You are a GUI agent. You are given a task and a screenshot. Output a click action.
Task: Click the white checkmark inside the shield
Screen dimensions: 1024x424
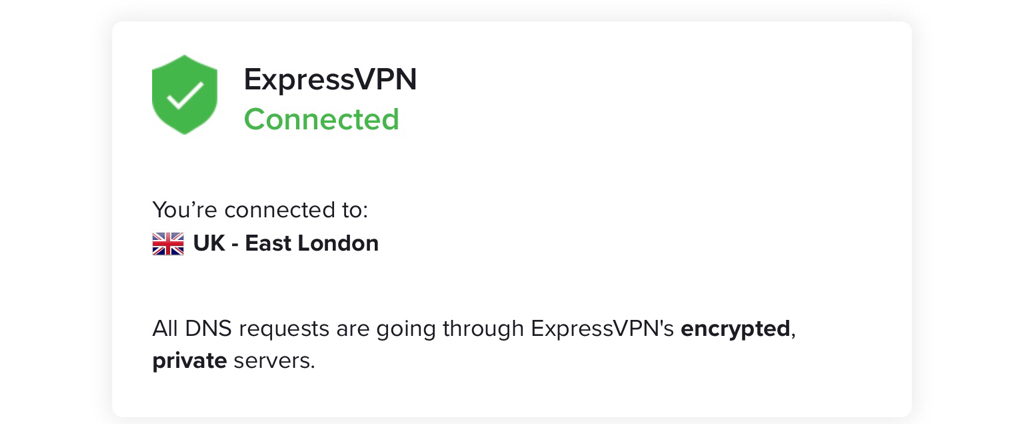185,96
